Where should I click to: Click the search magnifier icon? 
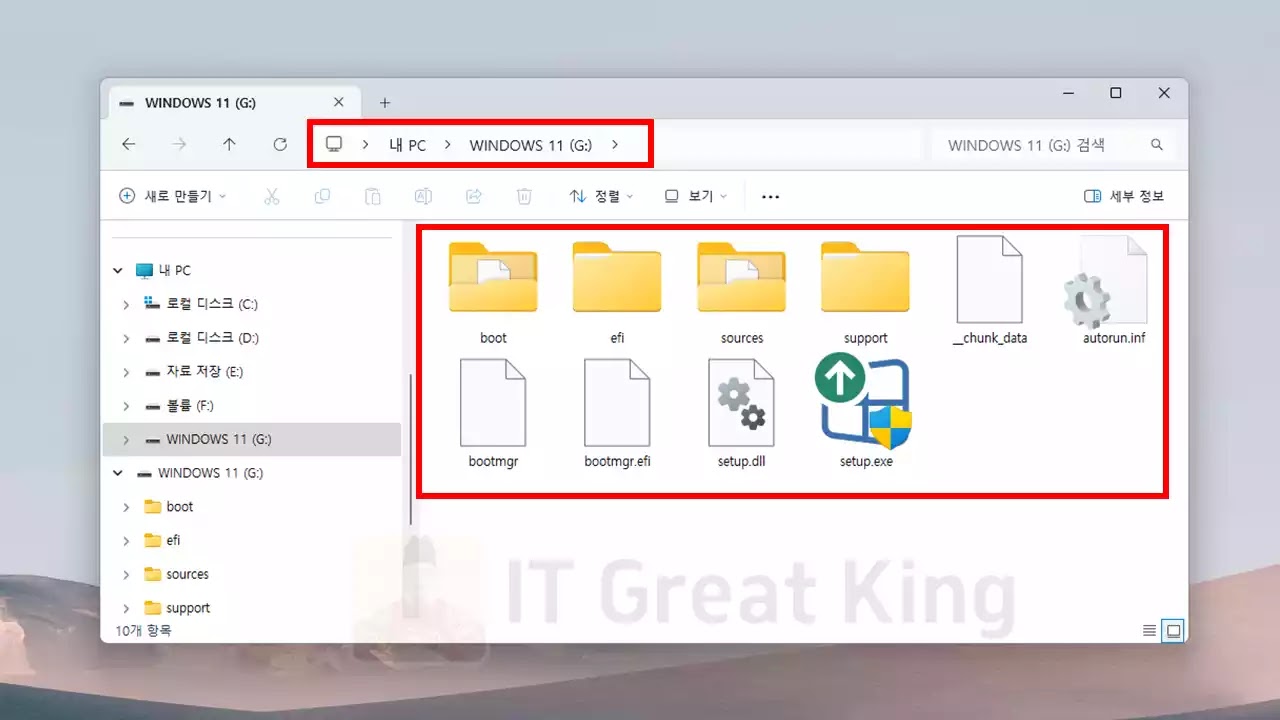coord(1157,145)
